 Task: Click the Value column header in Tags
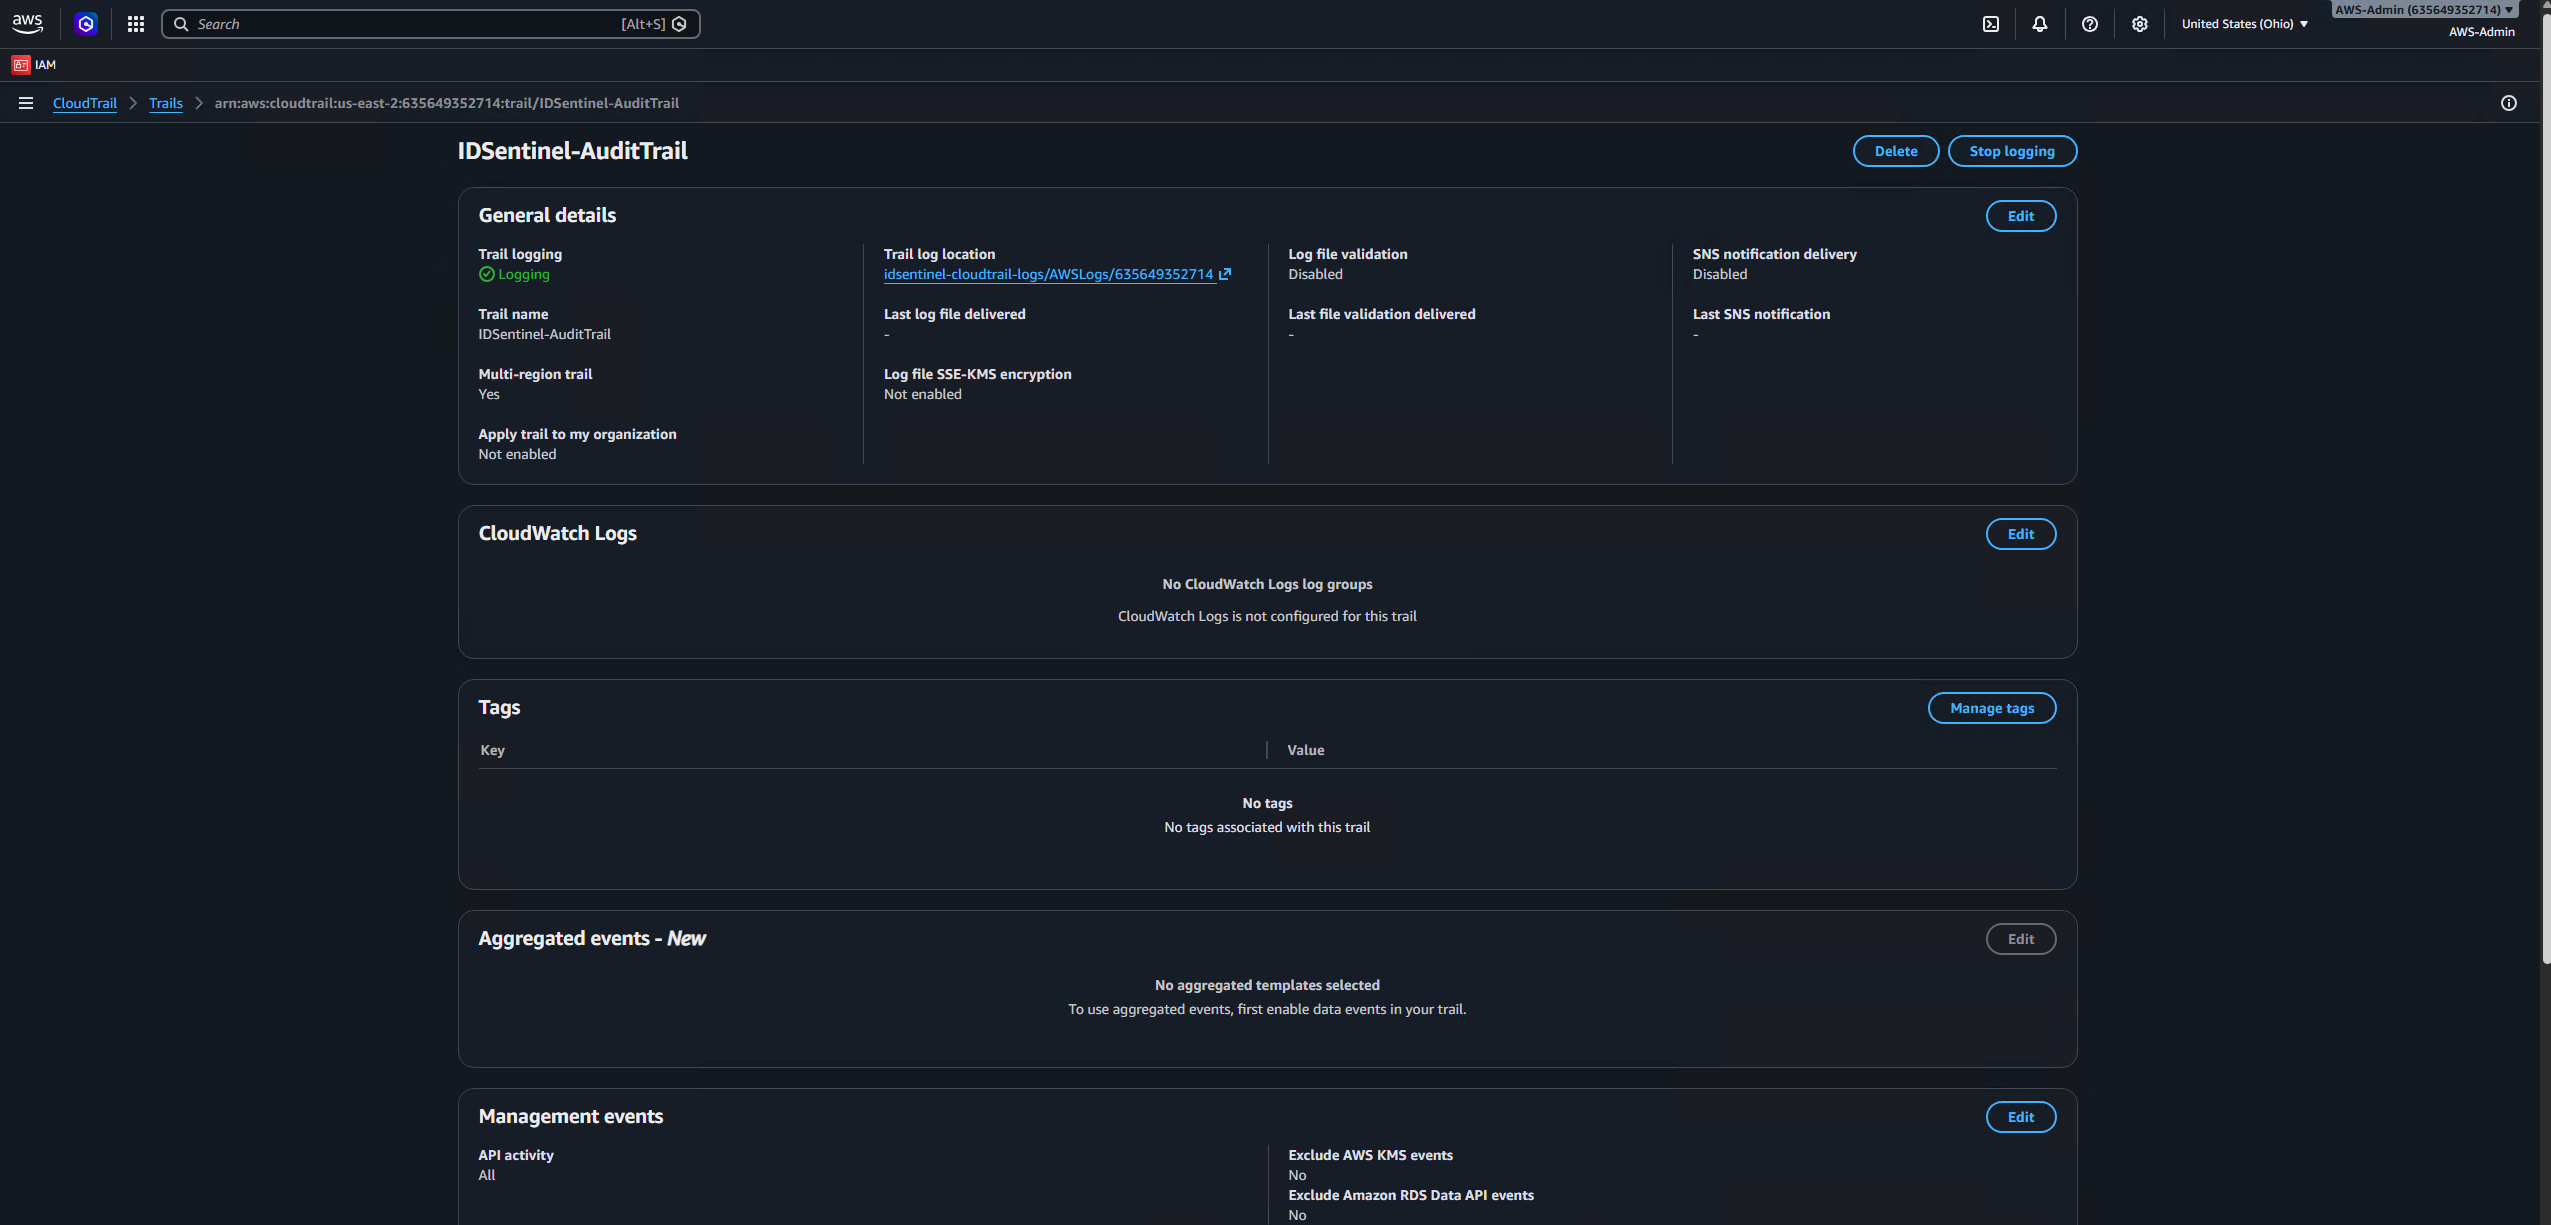pos(1306,750)
